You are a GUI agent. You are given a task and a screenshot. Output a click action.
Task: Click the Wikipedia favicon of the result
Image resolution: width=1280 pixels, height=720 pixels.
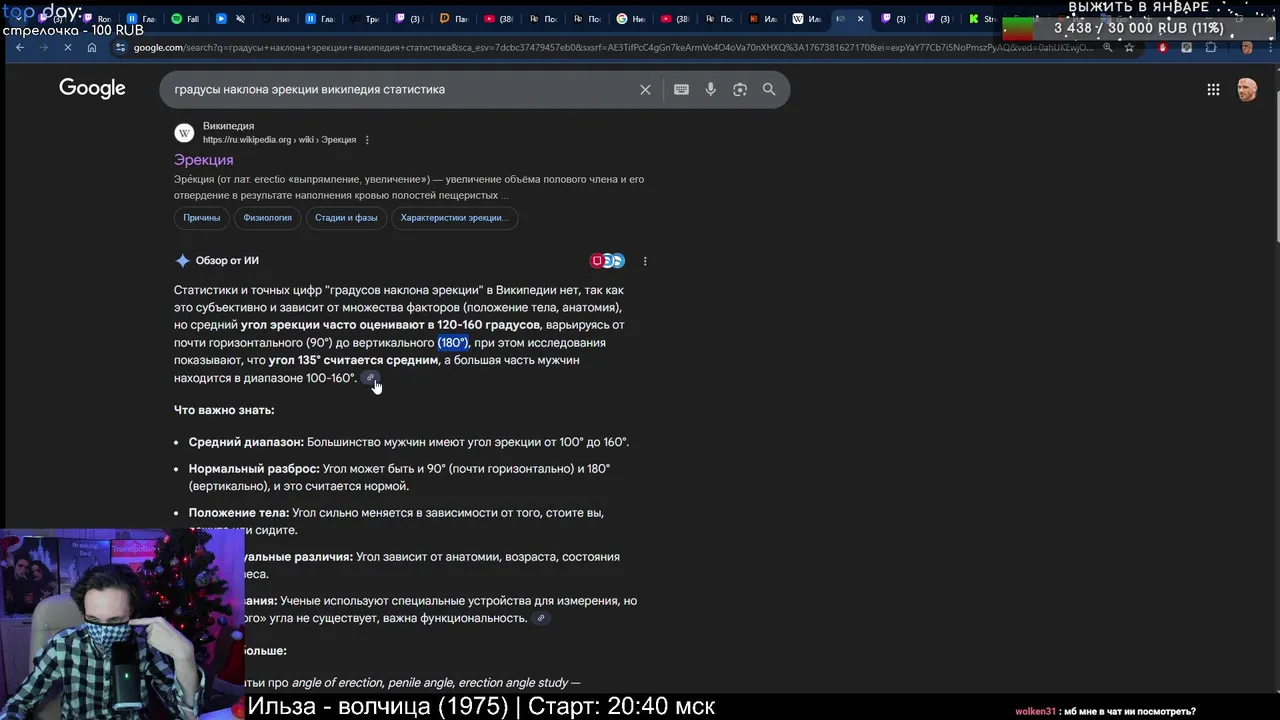click(x=184, y=133)
